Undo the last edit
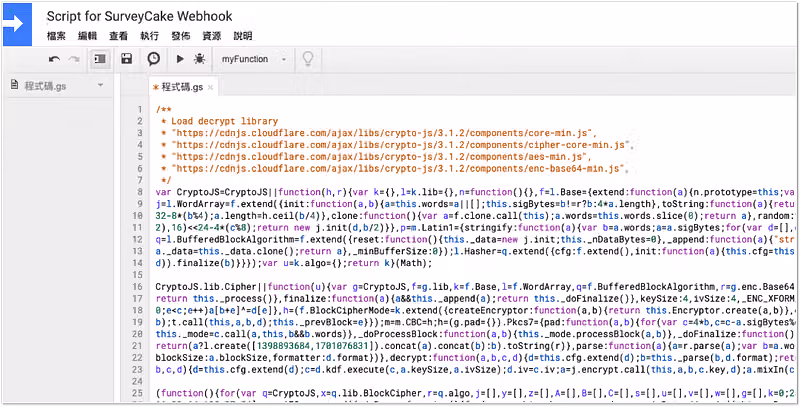 click(54, 59)
